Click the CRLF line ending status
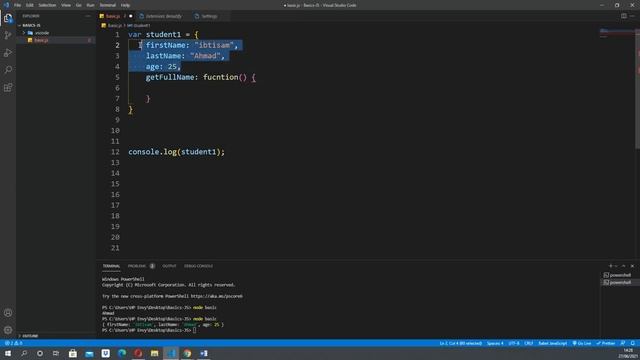 [x=529, y=343]
